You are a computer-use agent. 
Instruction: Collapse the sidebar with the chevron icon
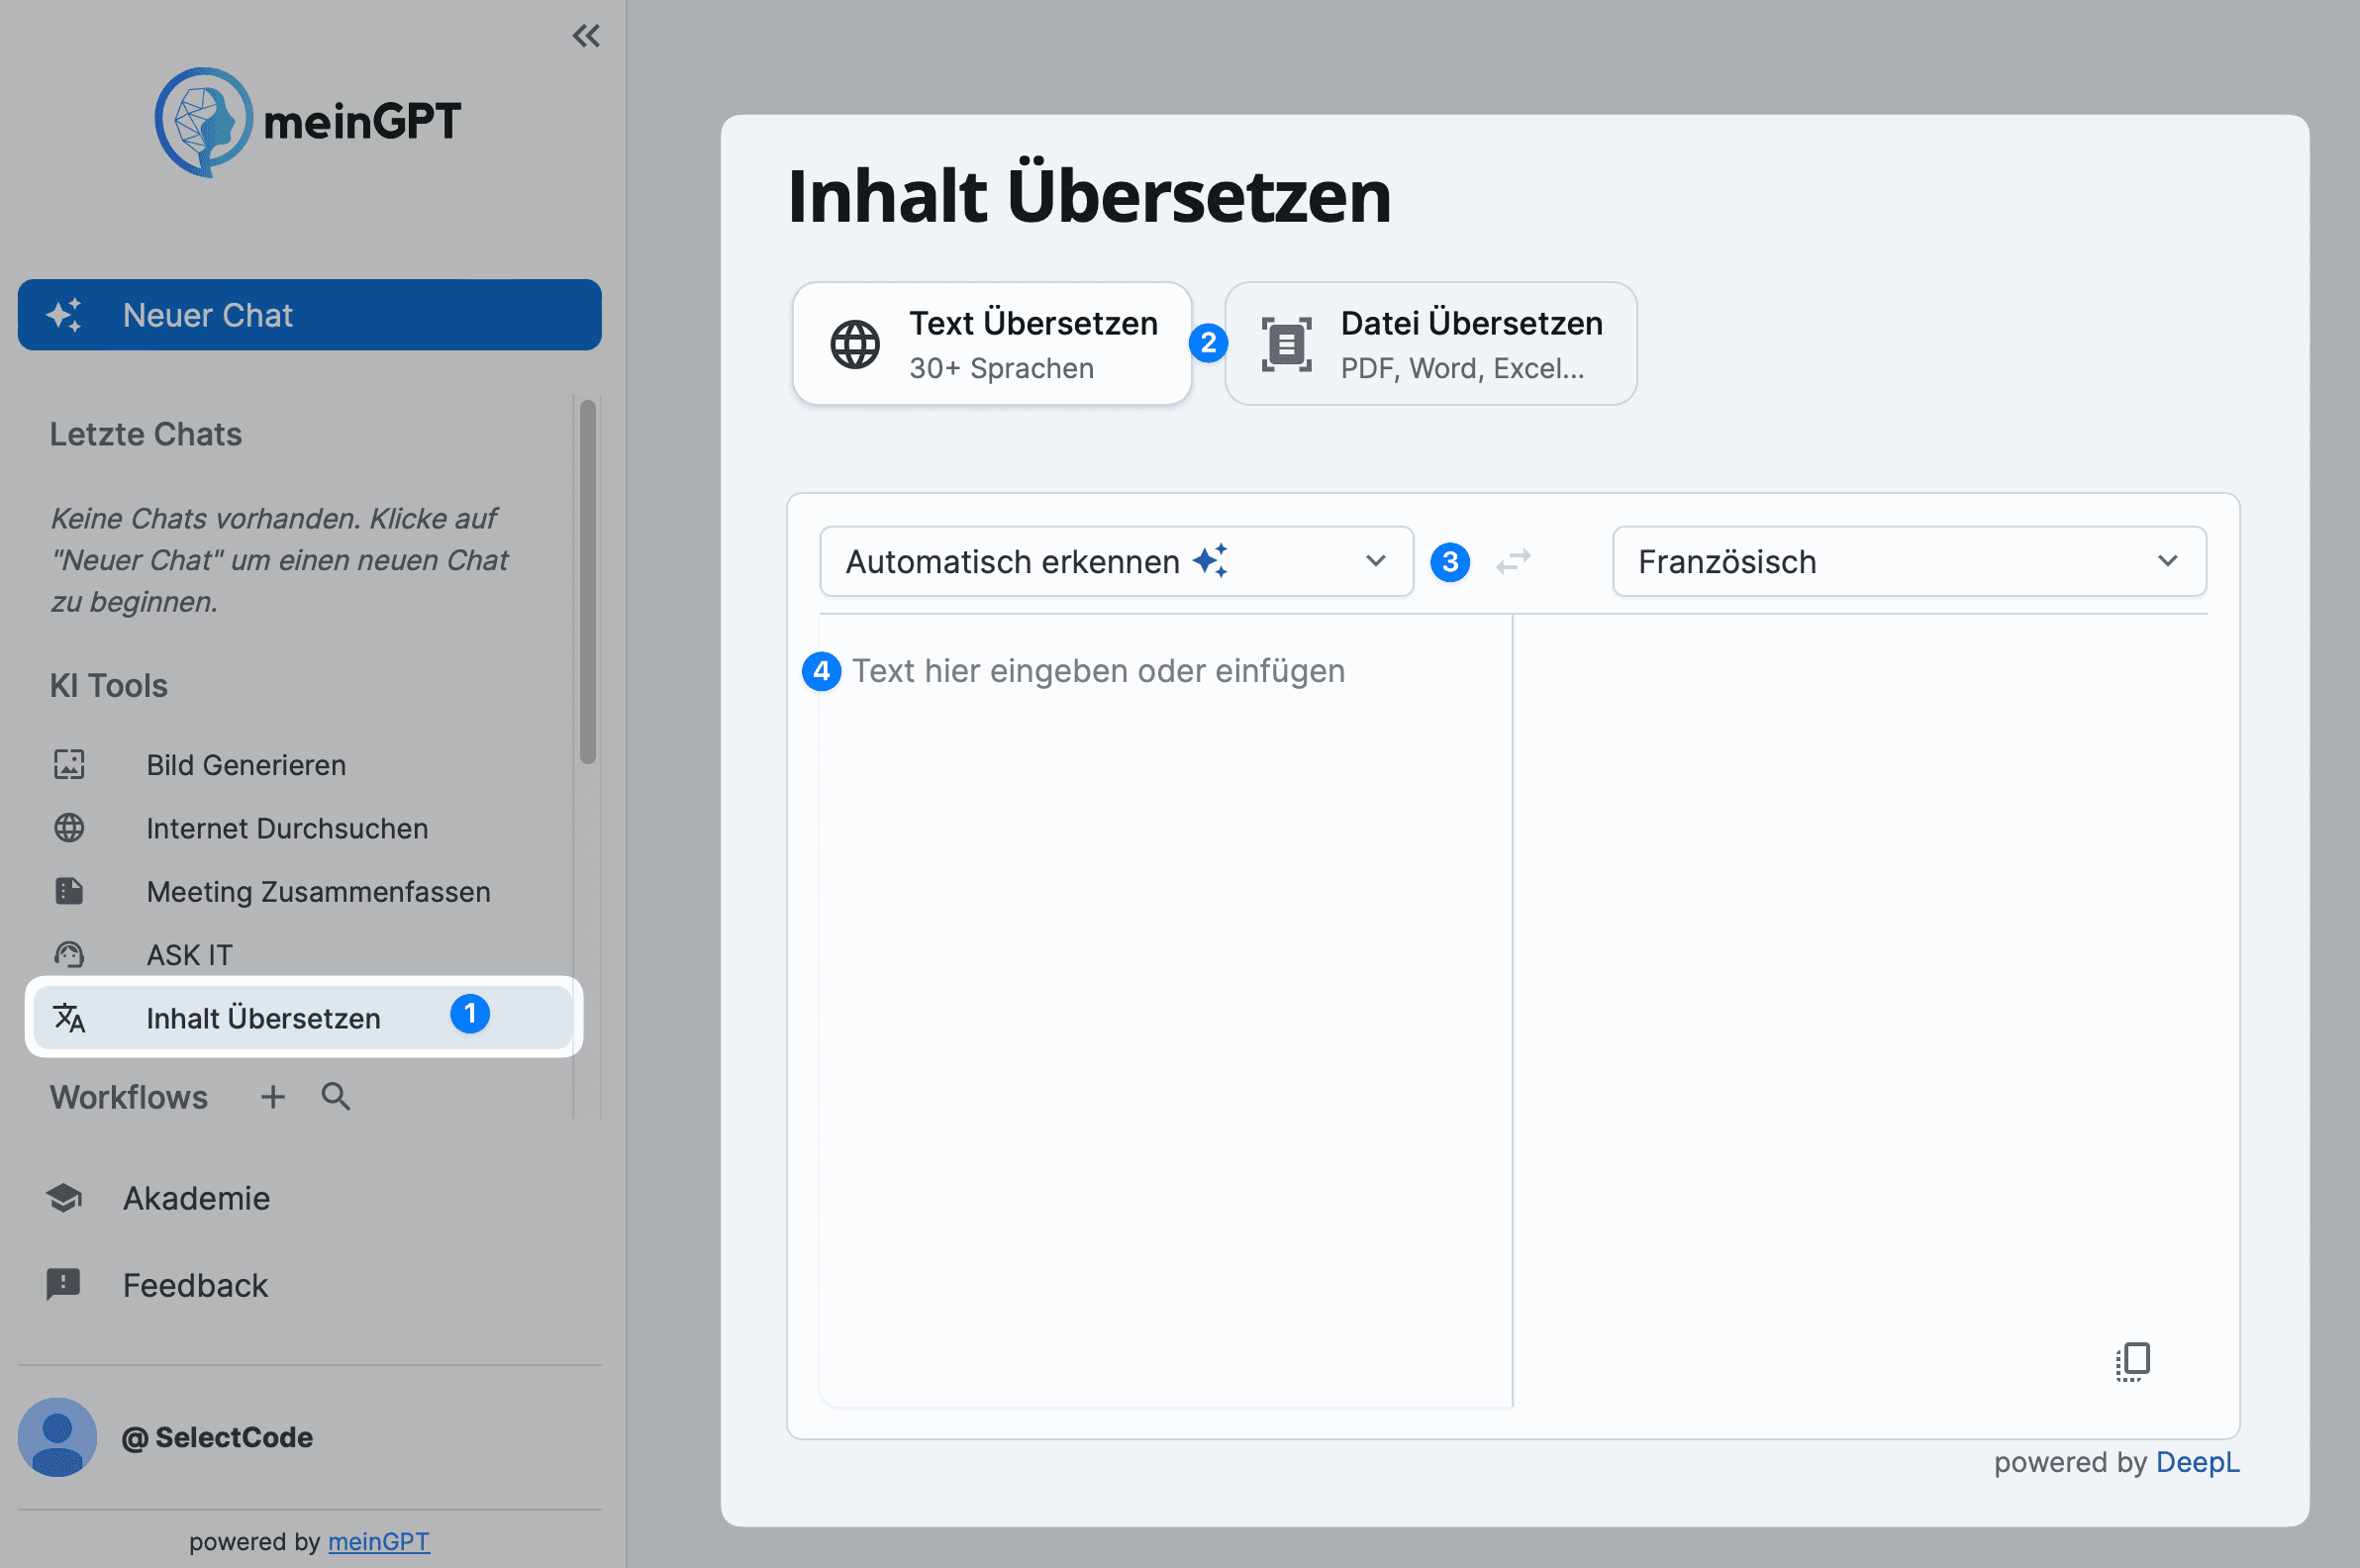[x=587, y=35]
